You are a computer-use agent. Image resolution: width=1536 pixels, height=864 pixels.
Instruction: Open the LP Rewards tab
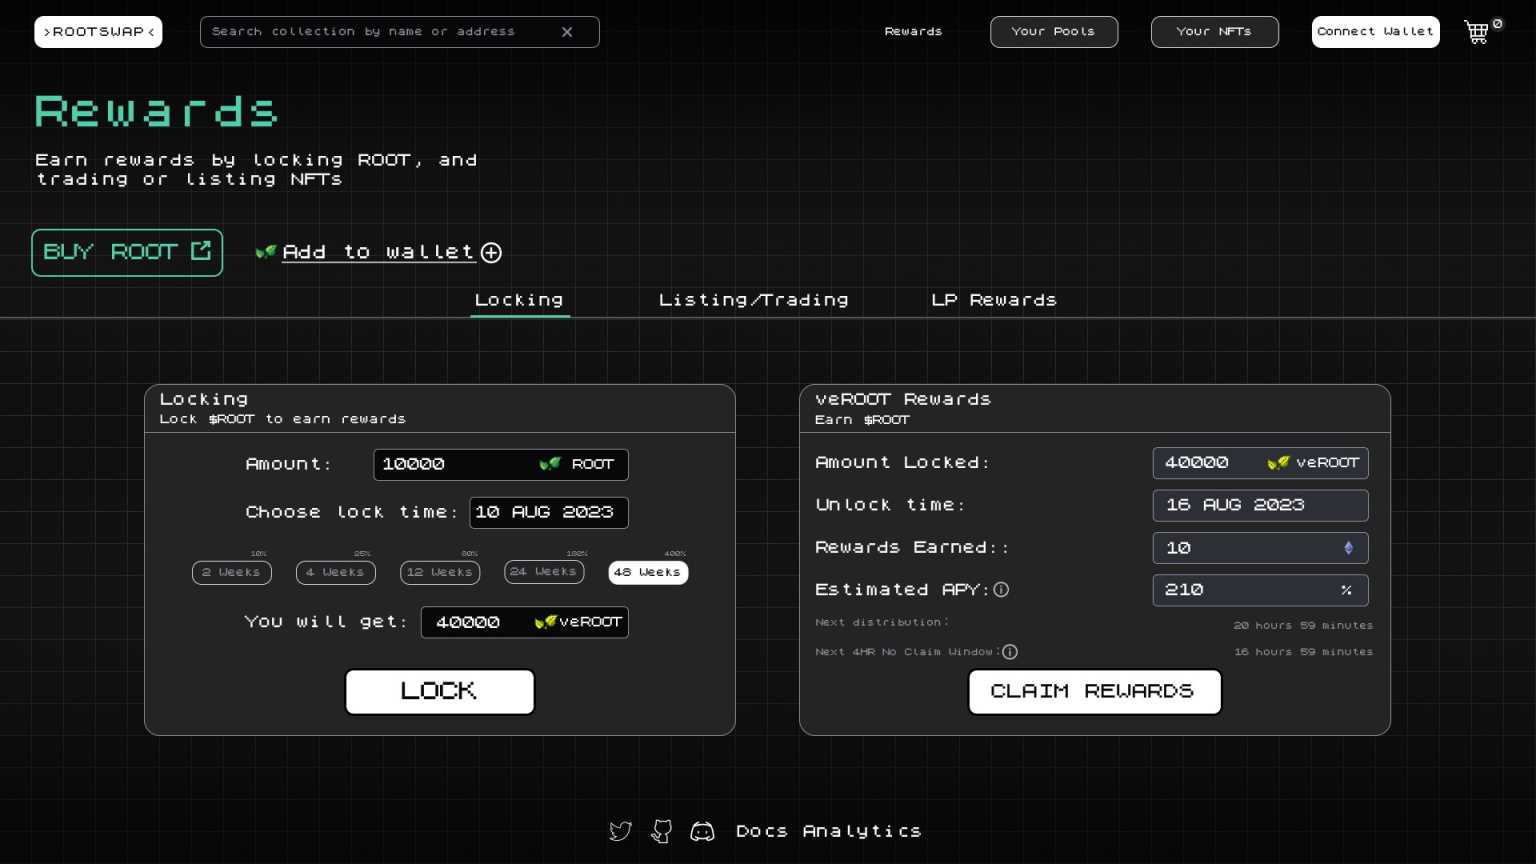point(993,299)
